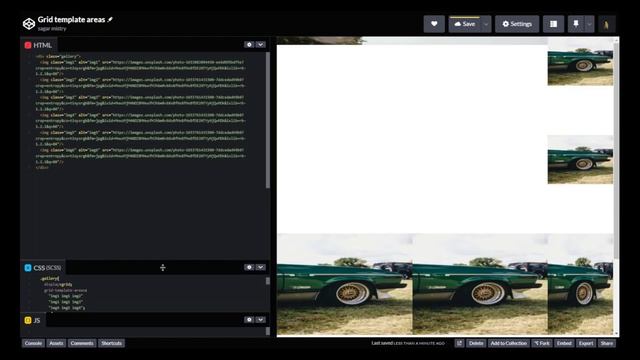Open CSS editor settings gear
Viewport: 640px width, 360px height.
pos(249,267)
